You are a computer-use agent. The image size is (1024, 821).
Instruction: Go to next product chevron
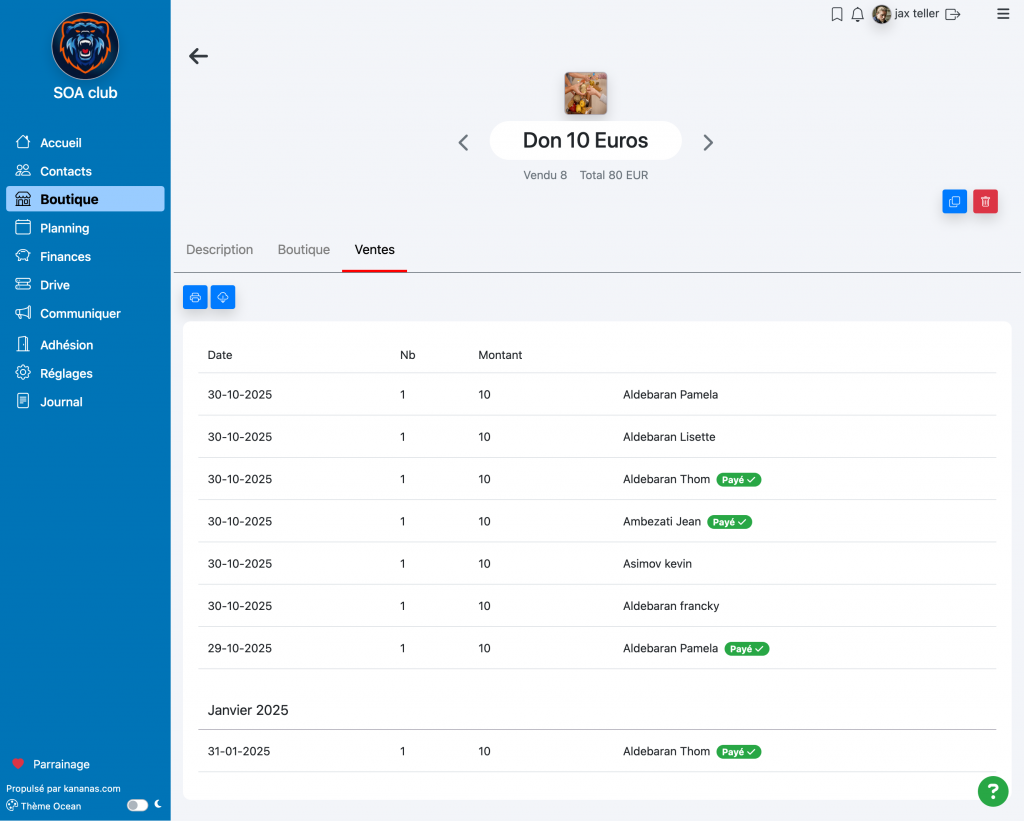click(x=708, y=143)
